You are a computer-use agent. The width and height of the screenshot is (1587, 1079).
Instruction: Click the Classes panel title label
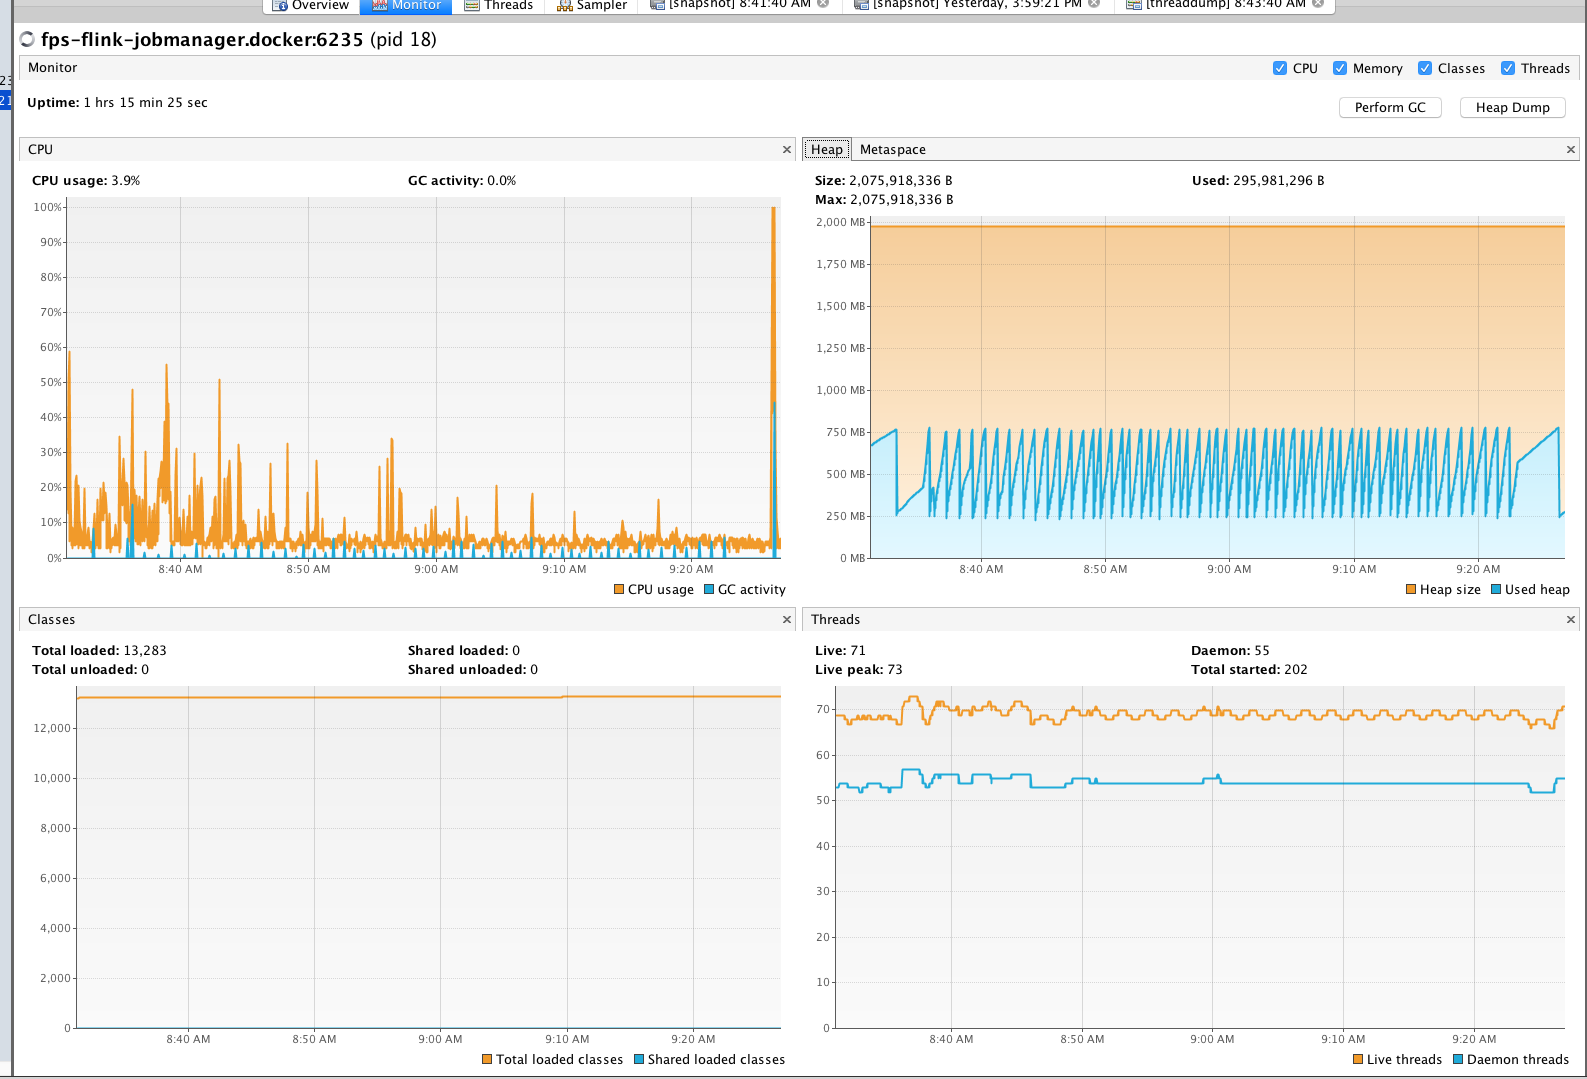coord(51,620)
